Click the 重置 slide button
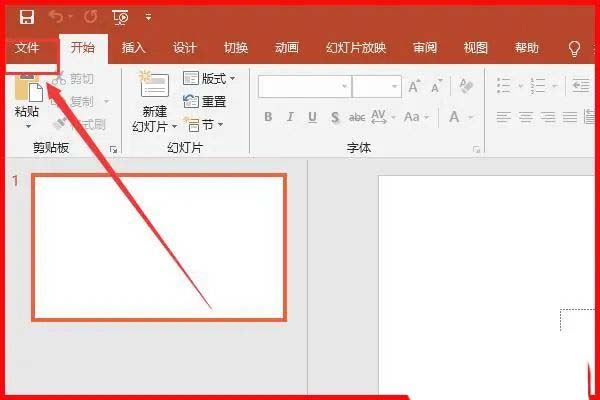This screenshot has width=600, height=400. click(205, 101)
